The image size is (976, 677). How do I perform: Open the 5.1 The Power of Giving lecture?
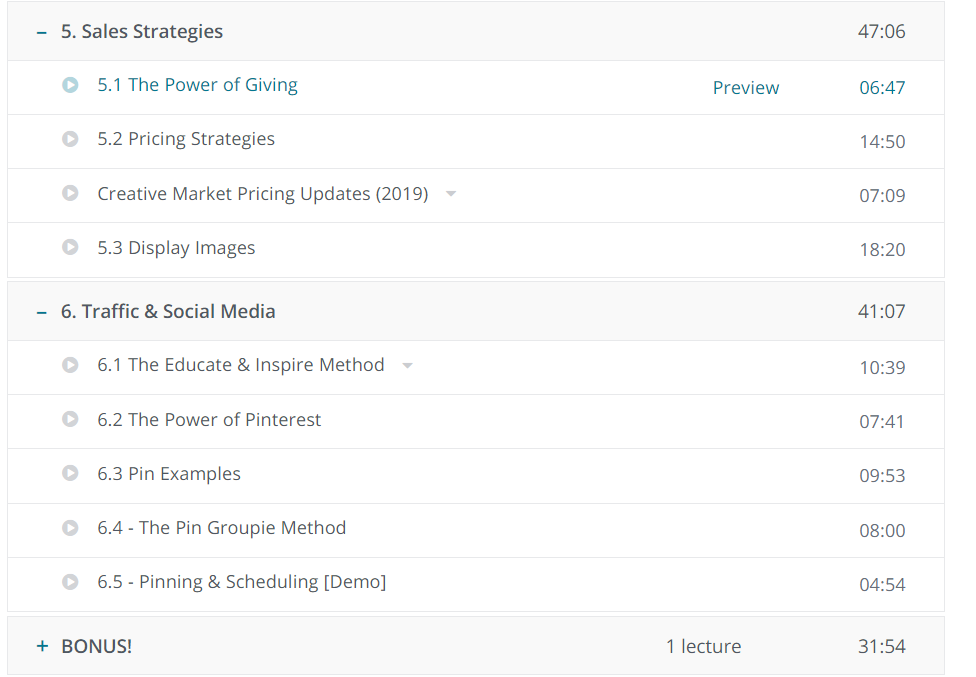coord(197,85)
